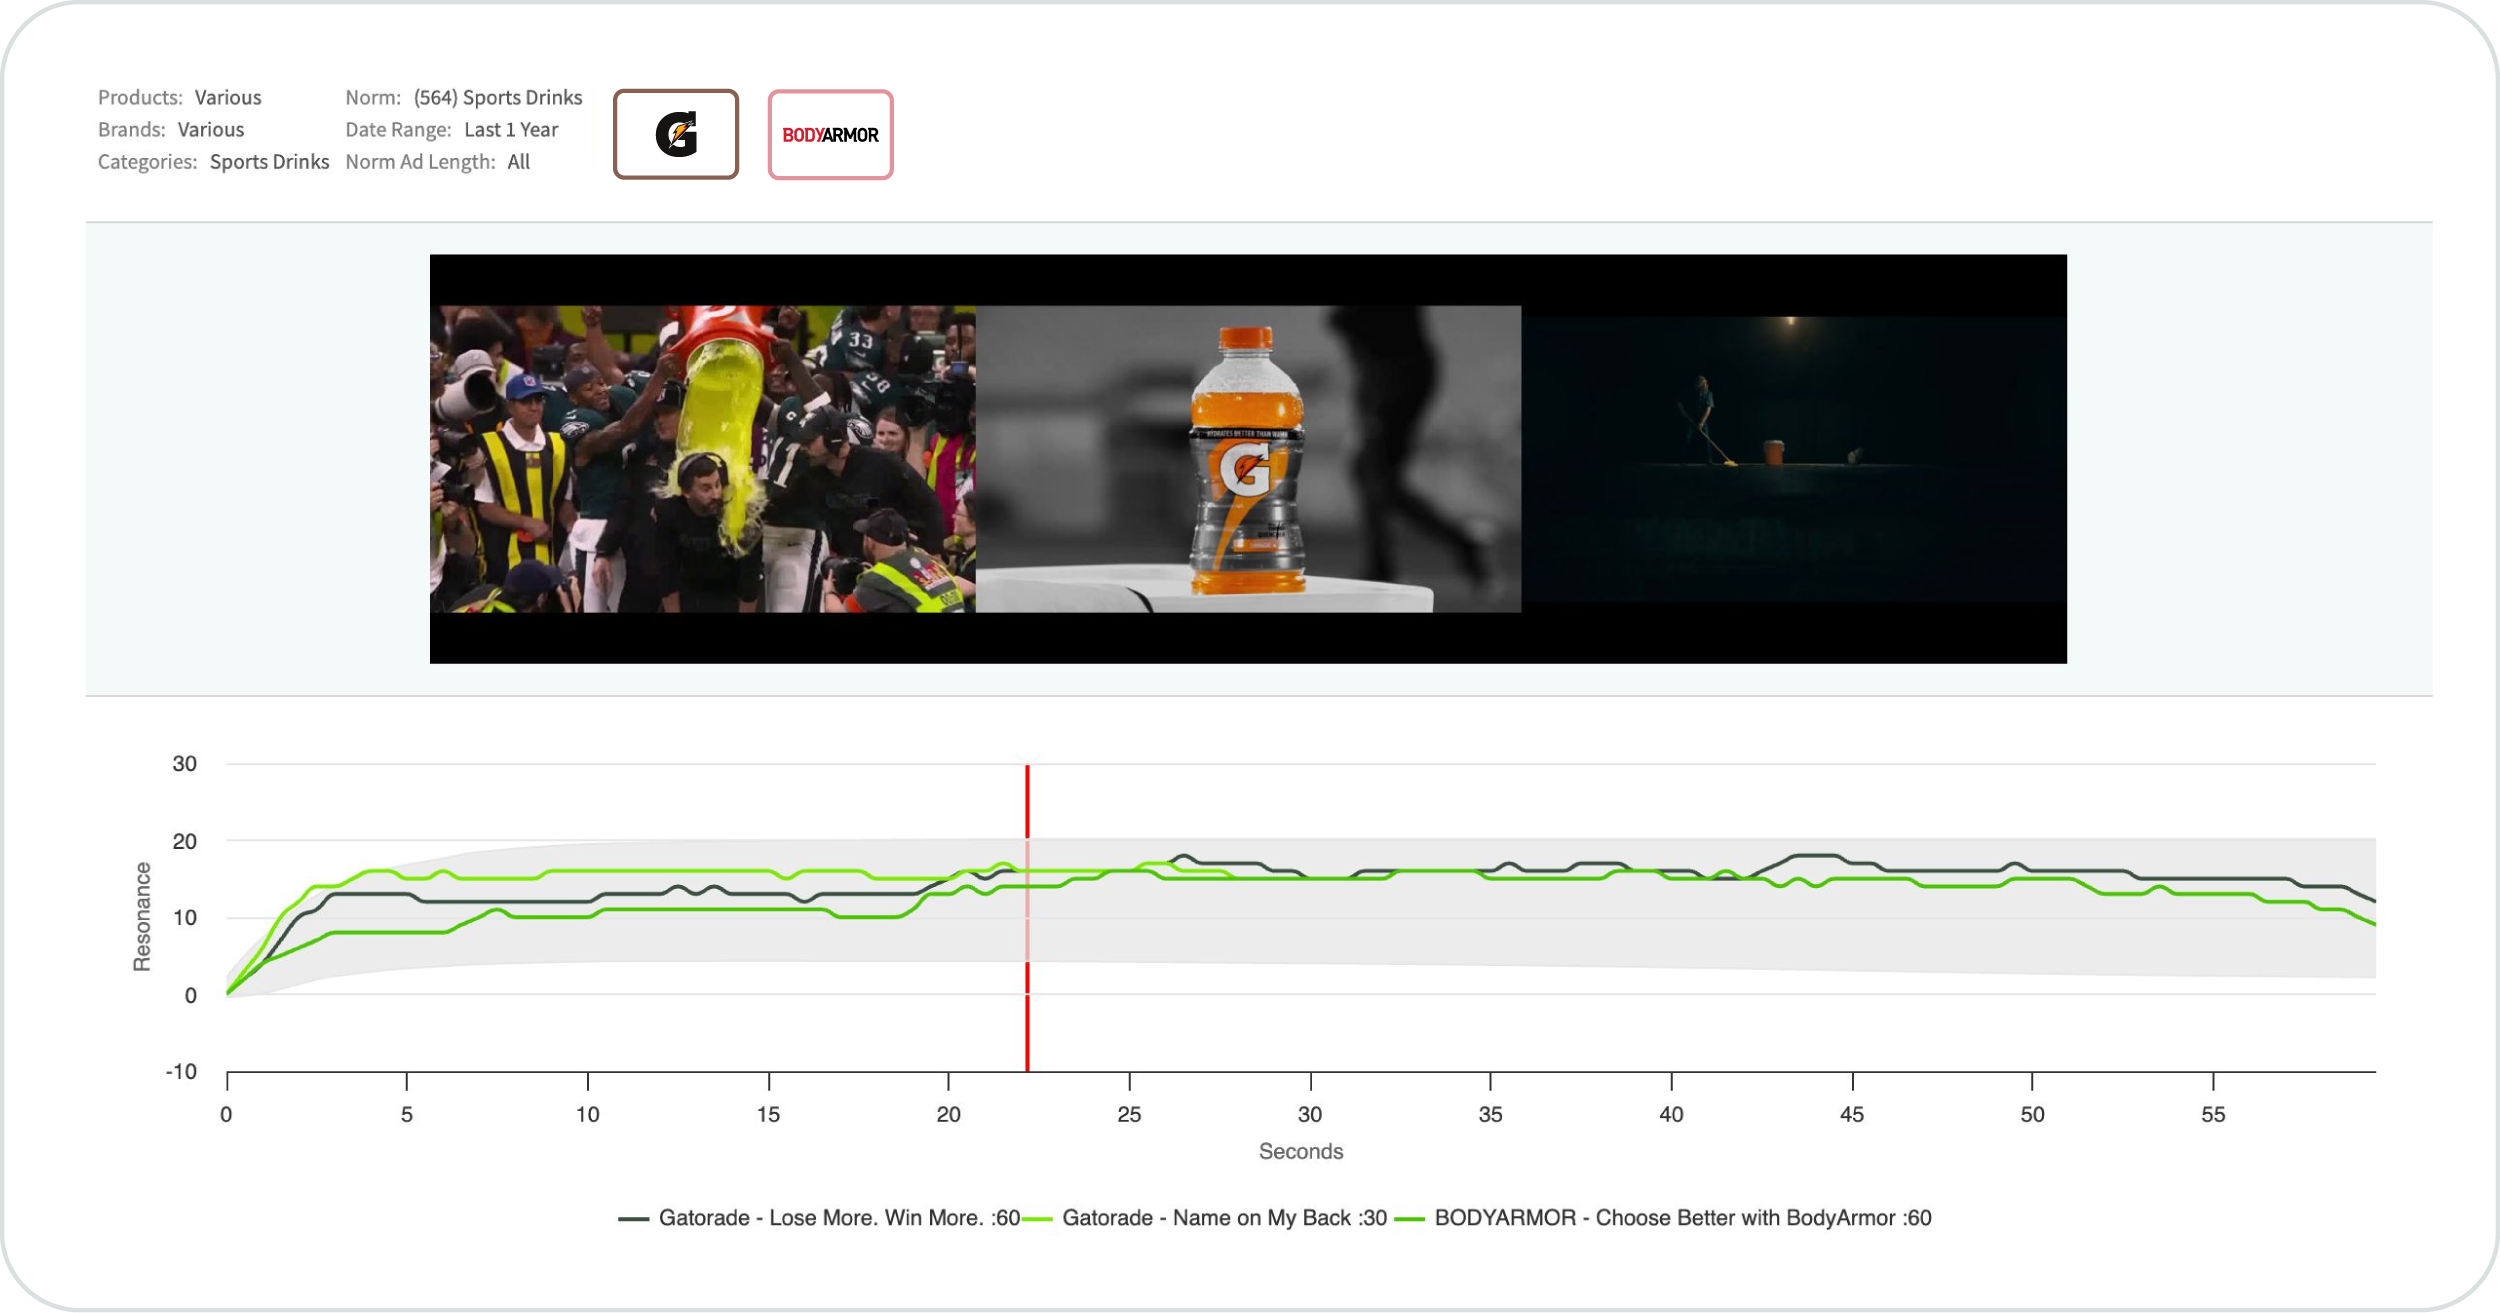Click the 25 tick label on Seconds axis

click(x=1129, y=1114)
